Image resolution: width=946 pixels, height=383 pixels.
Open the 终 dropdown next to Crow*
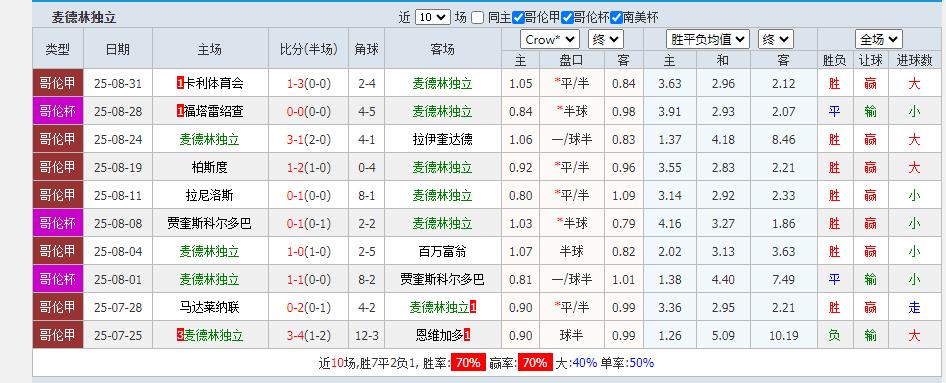tap(605, 40)
